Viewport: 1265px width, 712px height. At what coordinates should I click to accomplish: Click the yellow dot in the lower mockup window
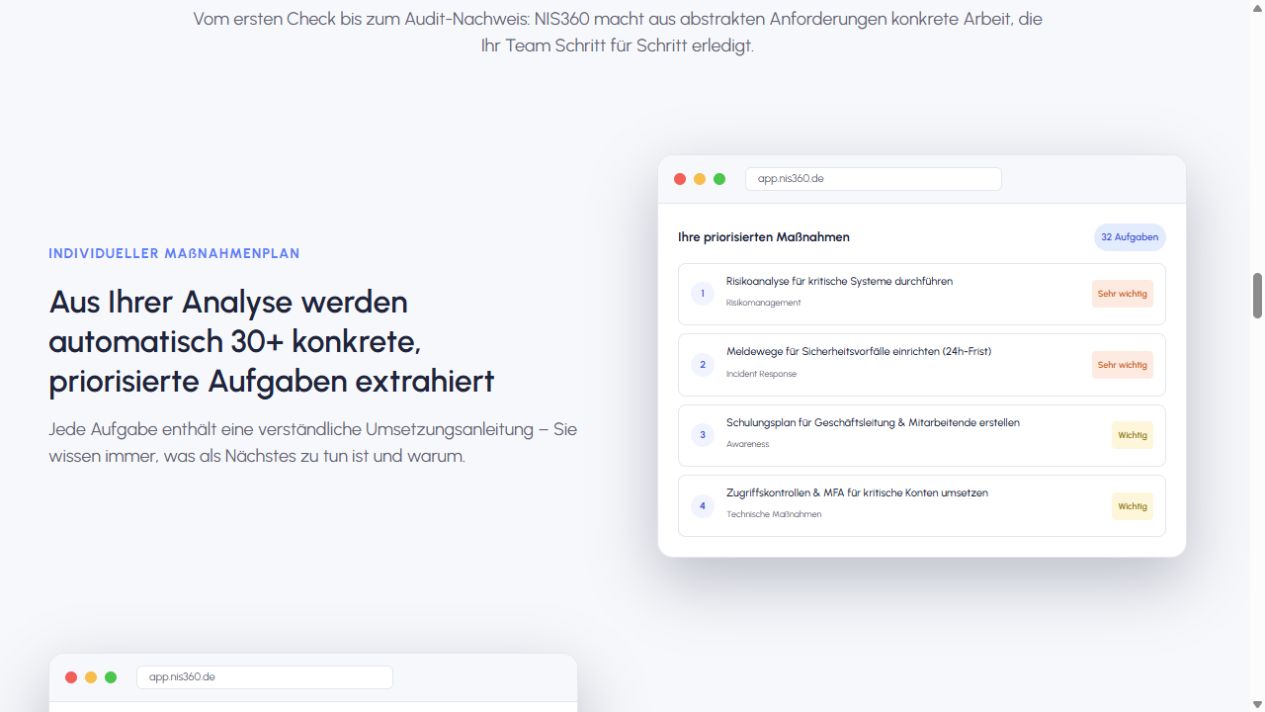pos(91,677)
